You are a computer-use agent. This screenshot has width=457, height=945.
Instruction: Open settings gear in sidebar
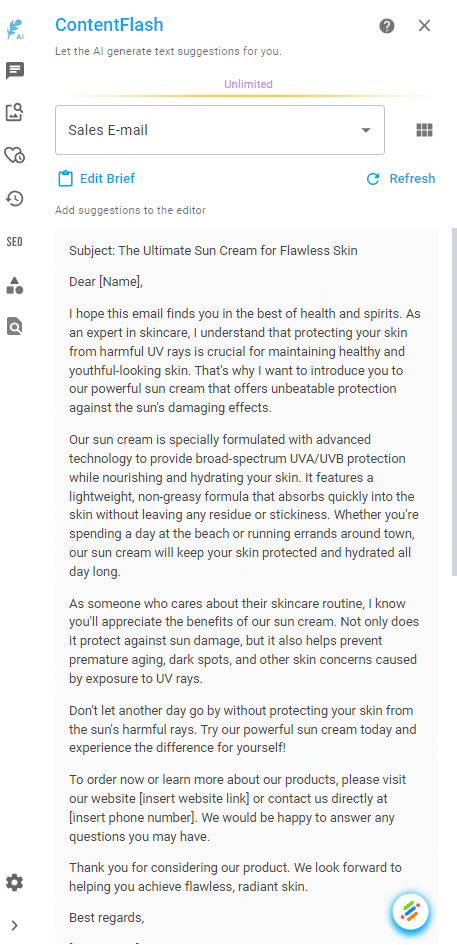click(x=14, y=883)
